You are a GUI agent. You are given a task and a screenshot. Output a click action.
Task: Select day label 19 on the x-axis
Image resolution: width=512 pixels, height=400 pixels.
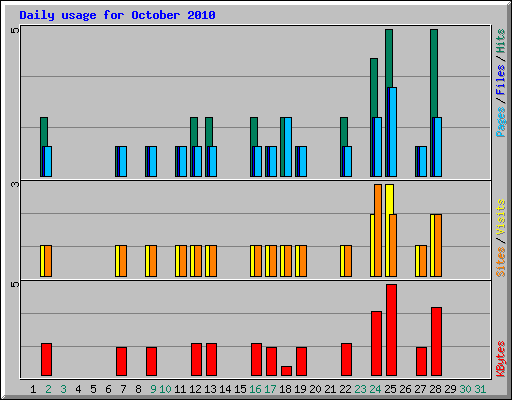point(300,389)
